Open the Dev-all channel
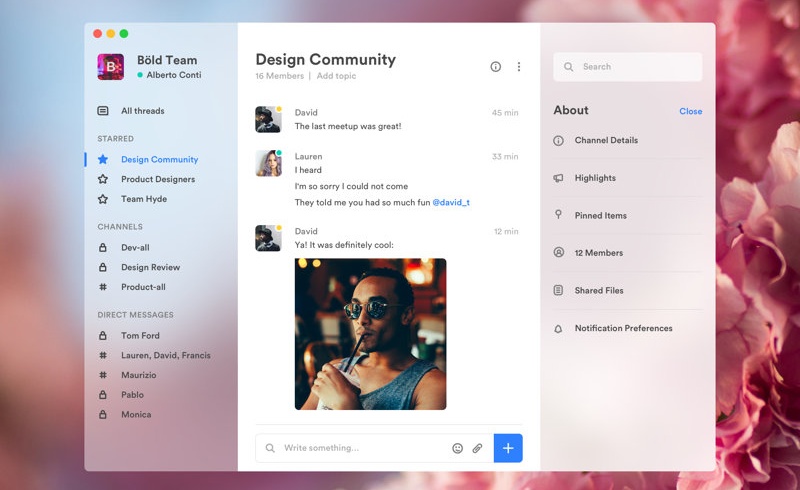This screenshot has width=800, height=490. tap(135, 248)
